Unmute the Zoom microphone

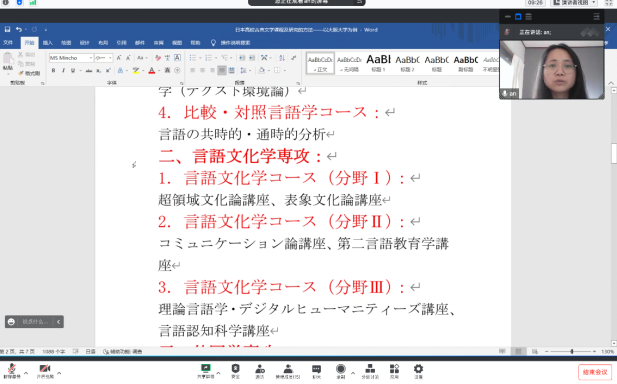(x=12, y=371)
